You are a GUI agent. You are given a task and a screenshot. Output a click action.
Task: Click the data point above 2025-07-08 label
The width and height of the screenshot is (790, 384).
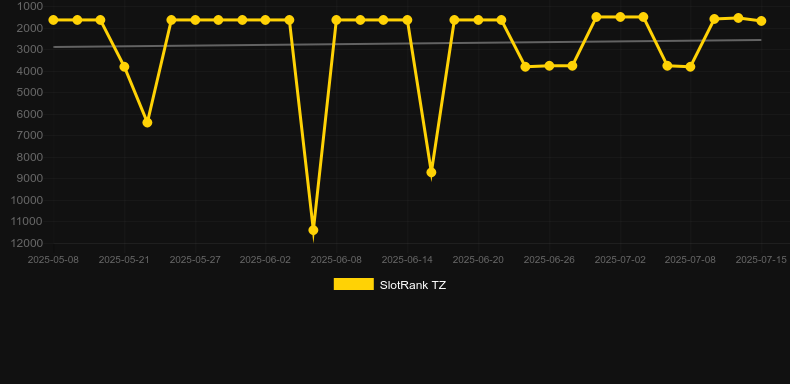(690, 67)
